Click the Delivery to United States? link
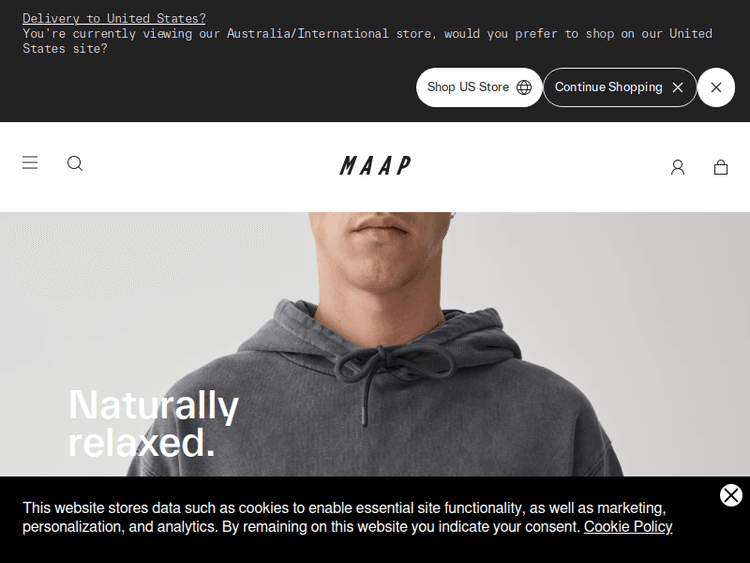This screenshot has height=563, width=750. [x=114, y=18]
